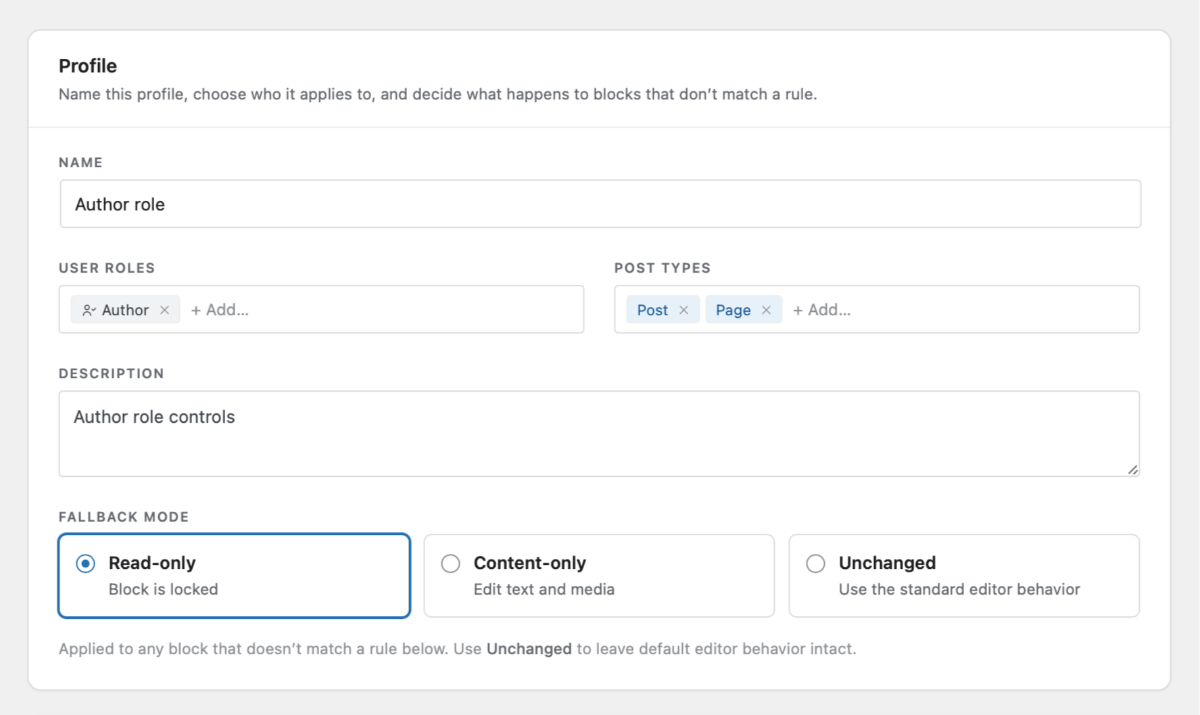Click bold Unchanged word in helper text

point(529,648)
